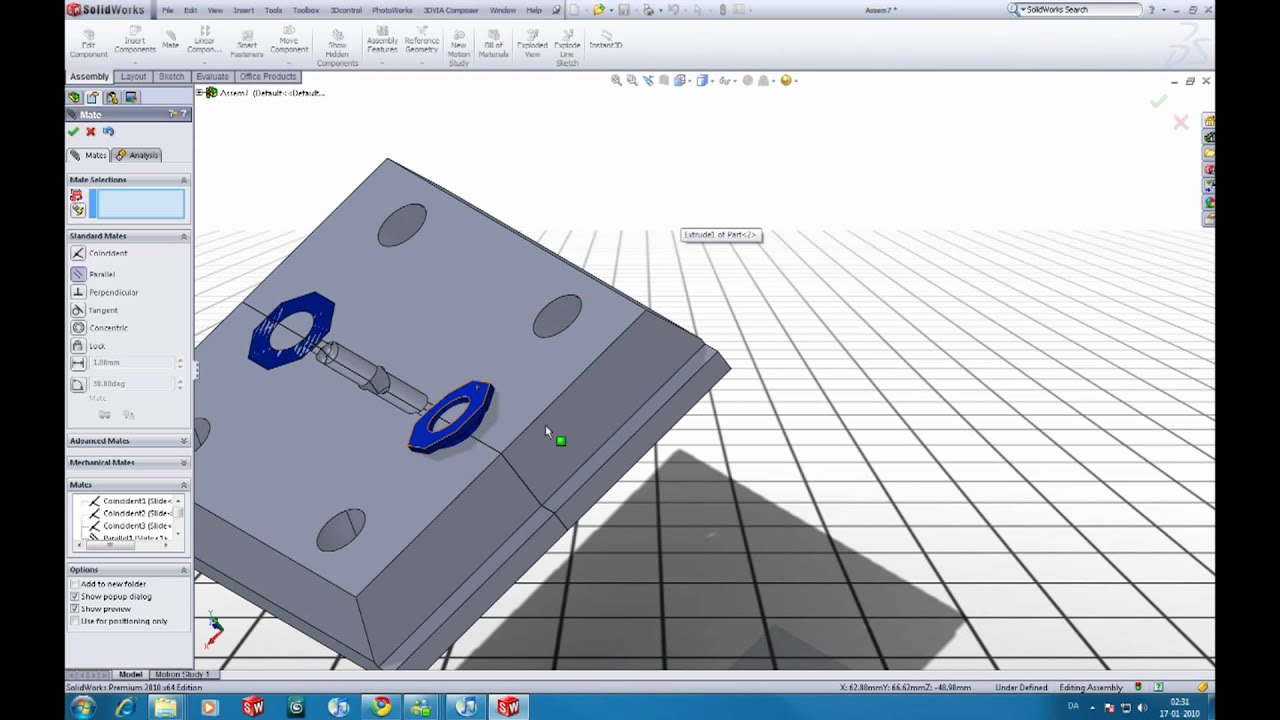Uncheck Show preview option
Viewport: 1280px width, 720px height.
click(75, 609)
